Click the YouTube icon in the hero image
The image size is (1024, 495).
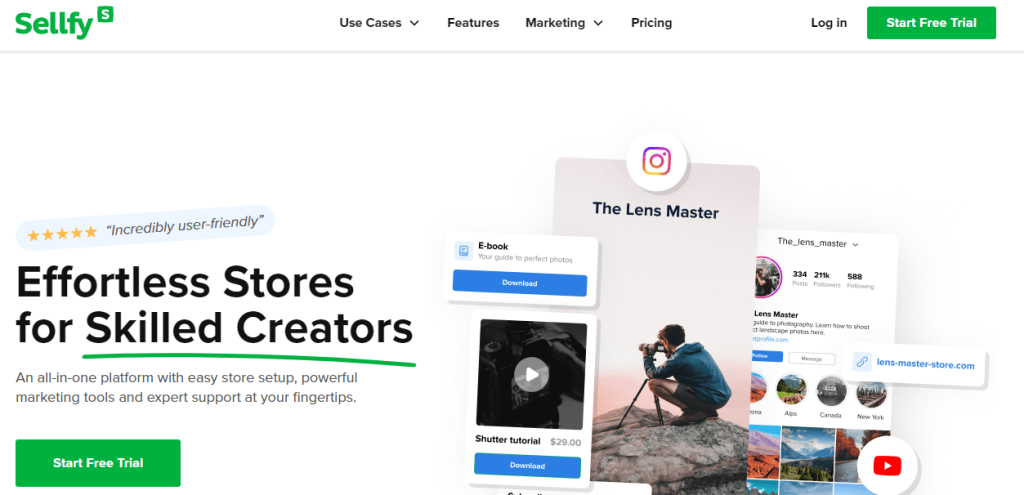[887, 466]
